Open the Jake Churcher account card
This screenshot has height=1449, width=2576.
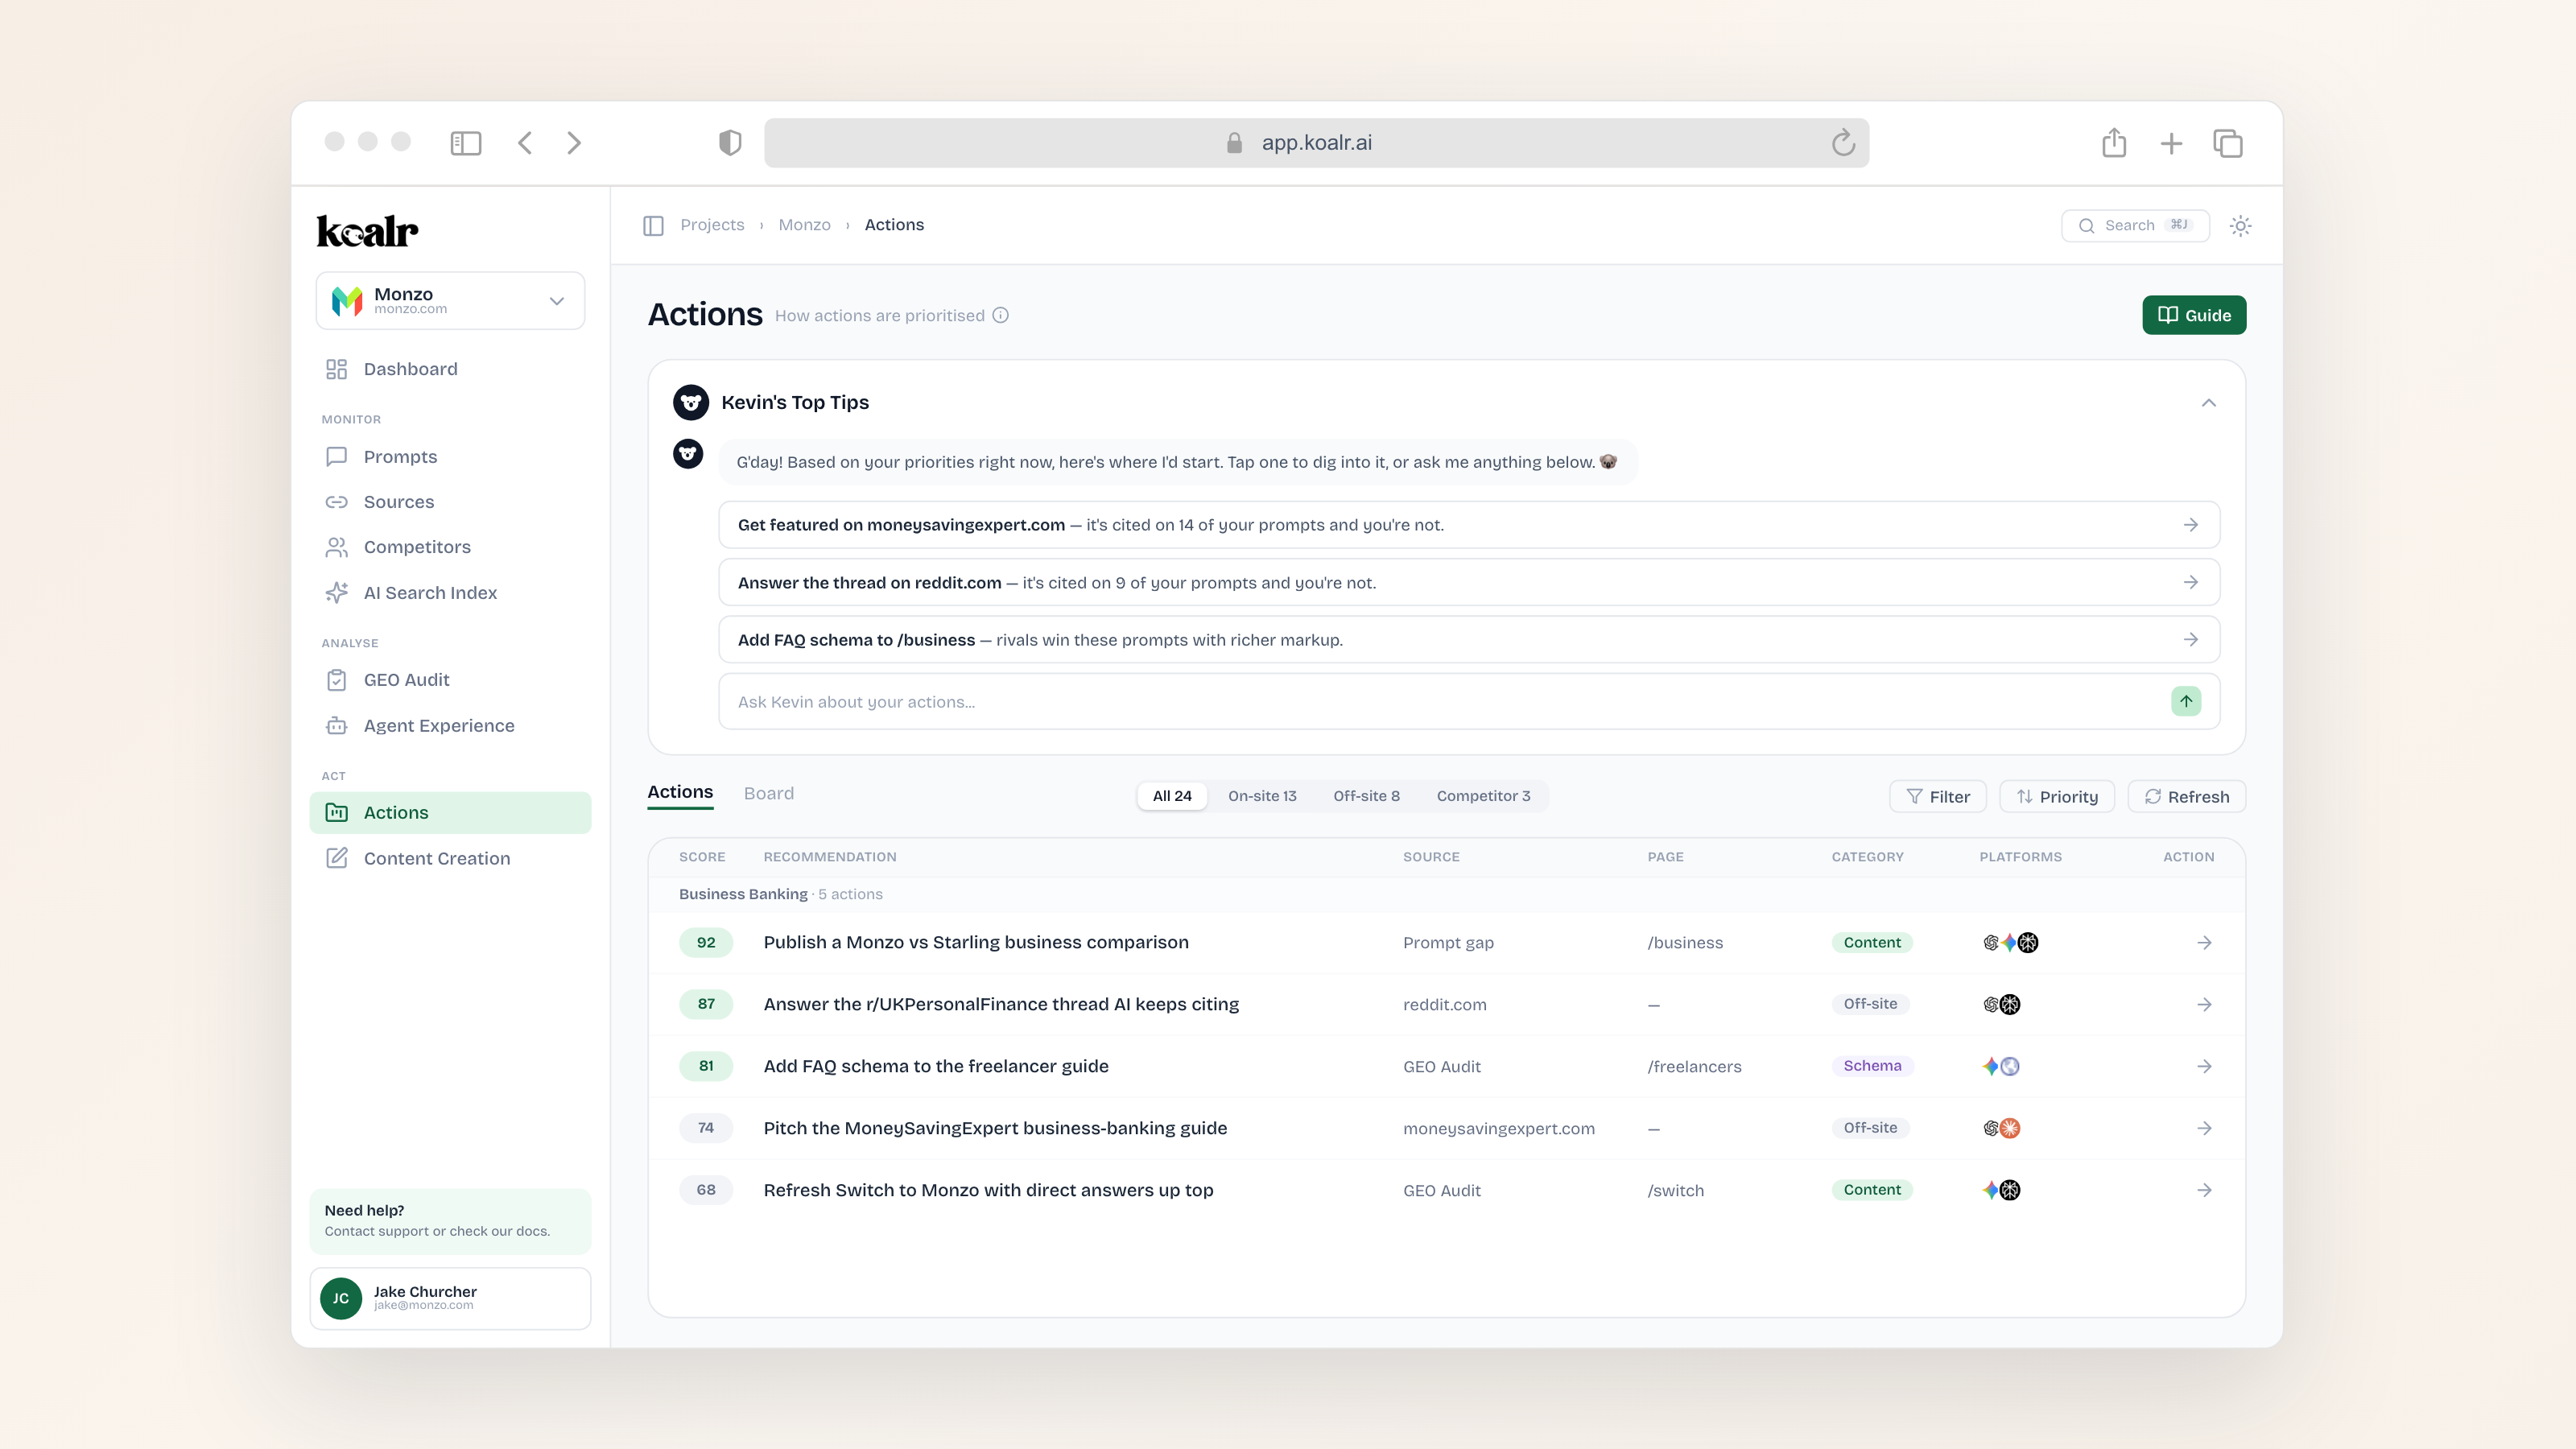(x=450, y=1299)
